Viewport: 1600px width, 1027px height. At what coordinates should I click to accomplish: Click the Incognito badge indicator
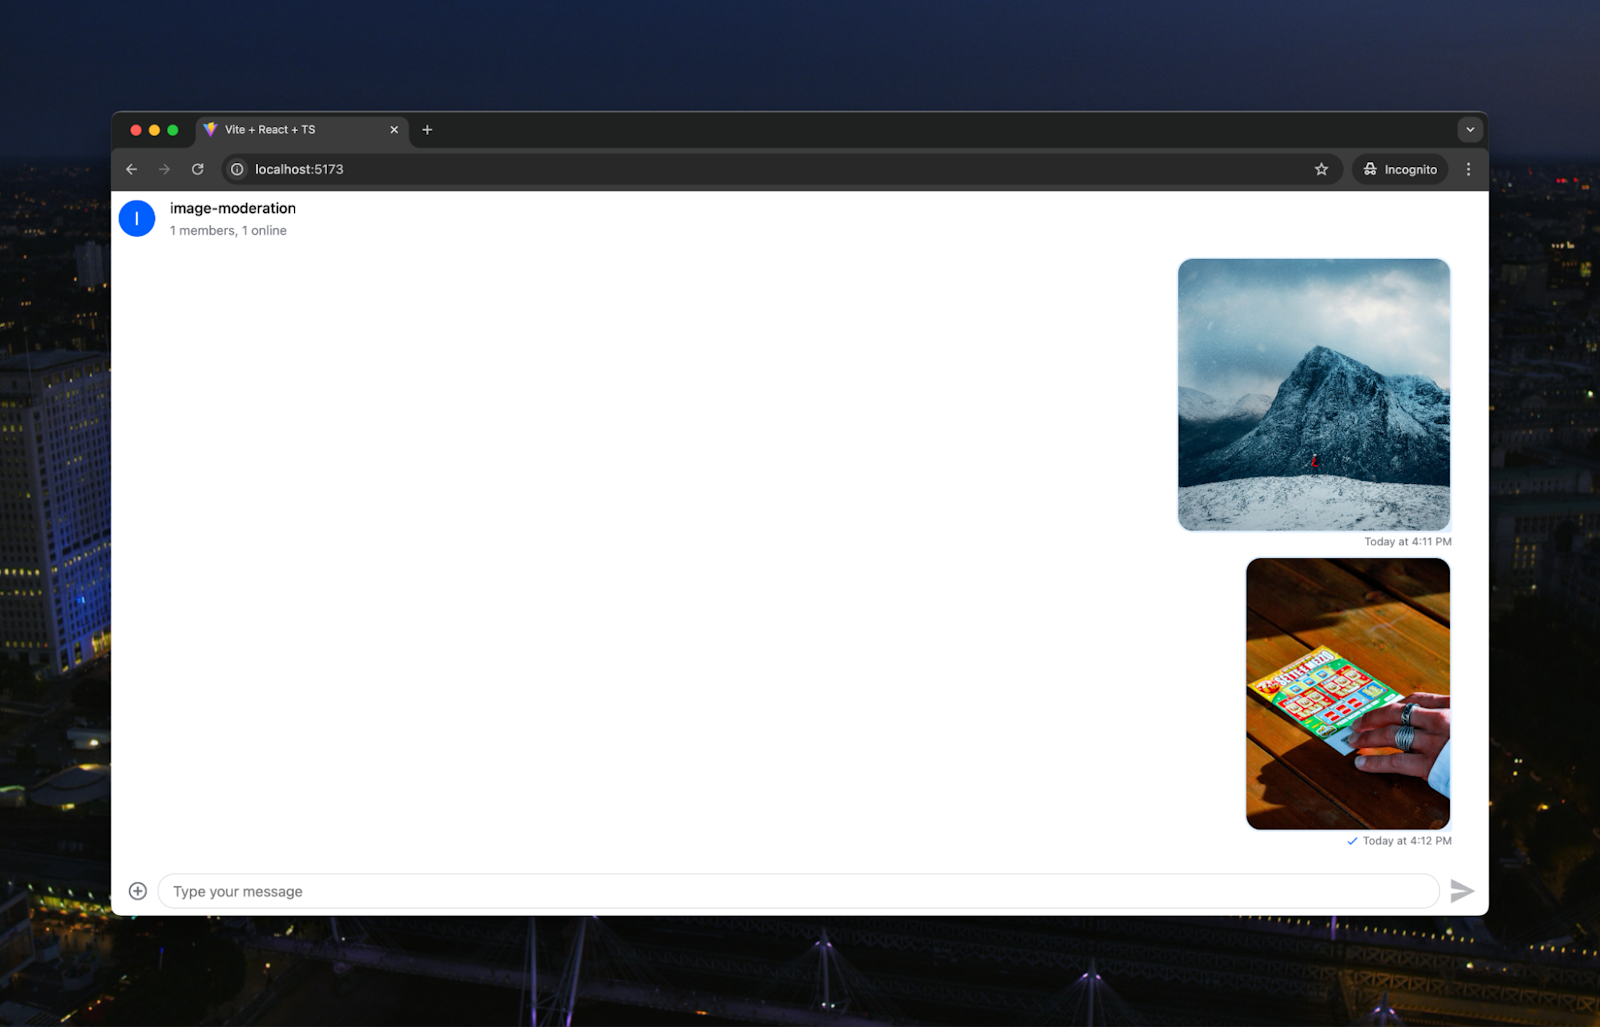click(1399, 169)
